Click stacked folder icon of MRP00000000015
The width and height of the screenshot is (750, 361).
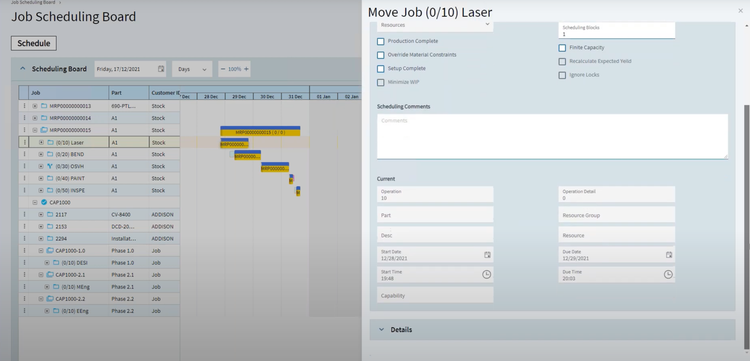coord(44,130)
